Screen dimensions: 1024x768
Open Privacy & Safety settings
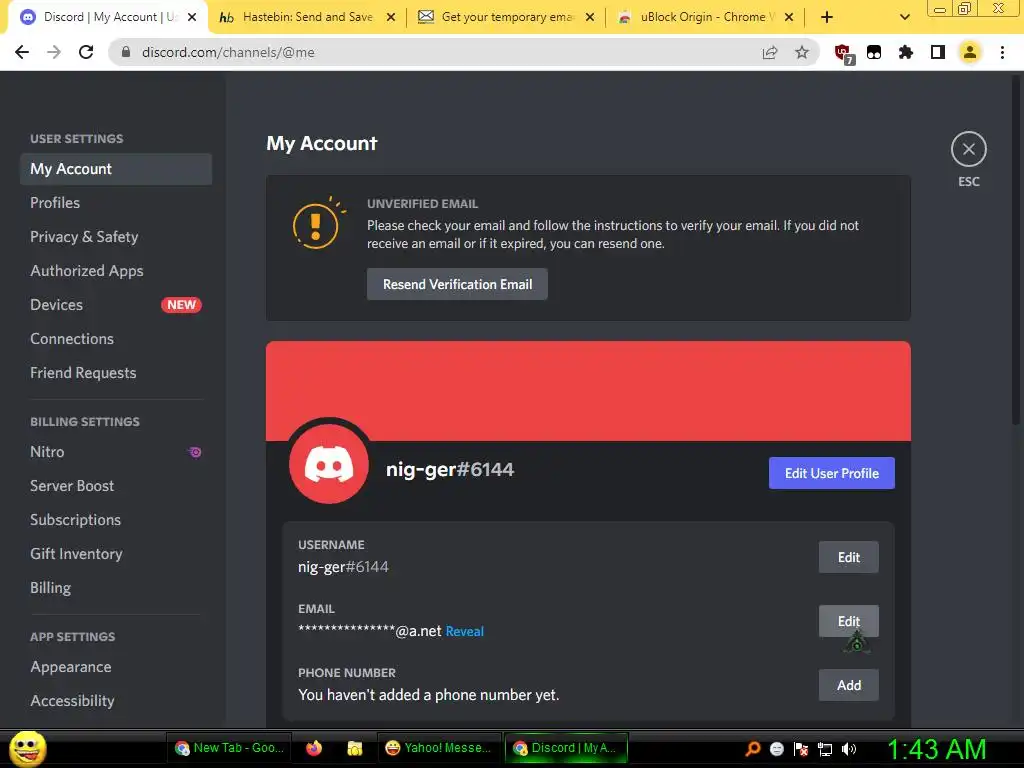pos(116,236)
